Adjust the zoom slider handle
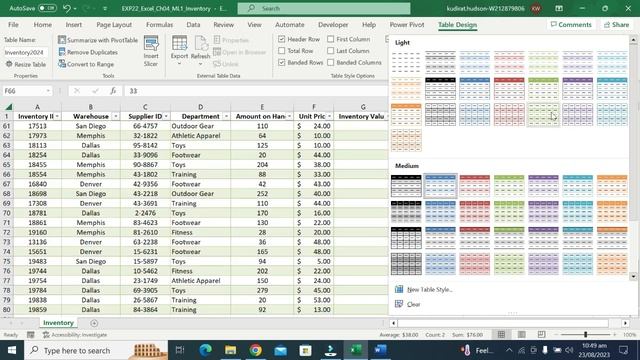 pos(585,335)
